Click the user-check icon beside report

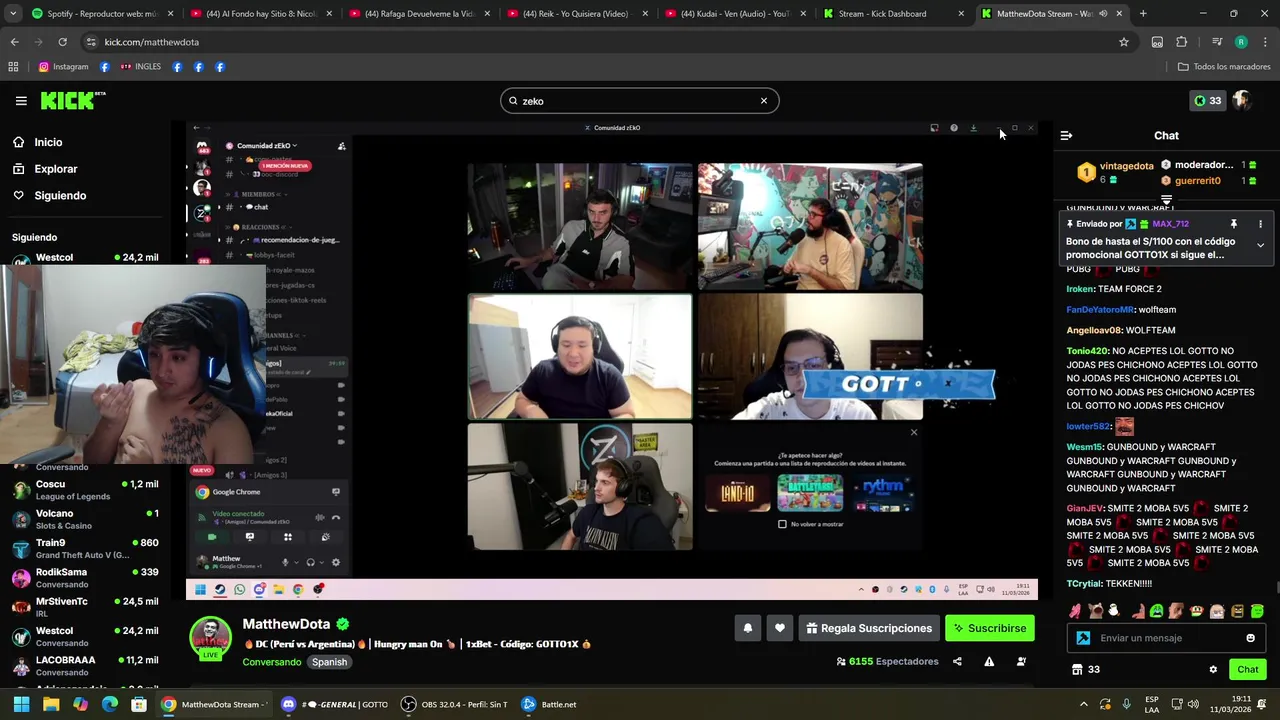tap(1021, 661)
